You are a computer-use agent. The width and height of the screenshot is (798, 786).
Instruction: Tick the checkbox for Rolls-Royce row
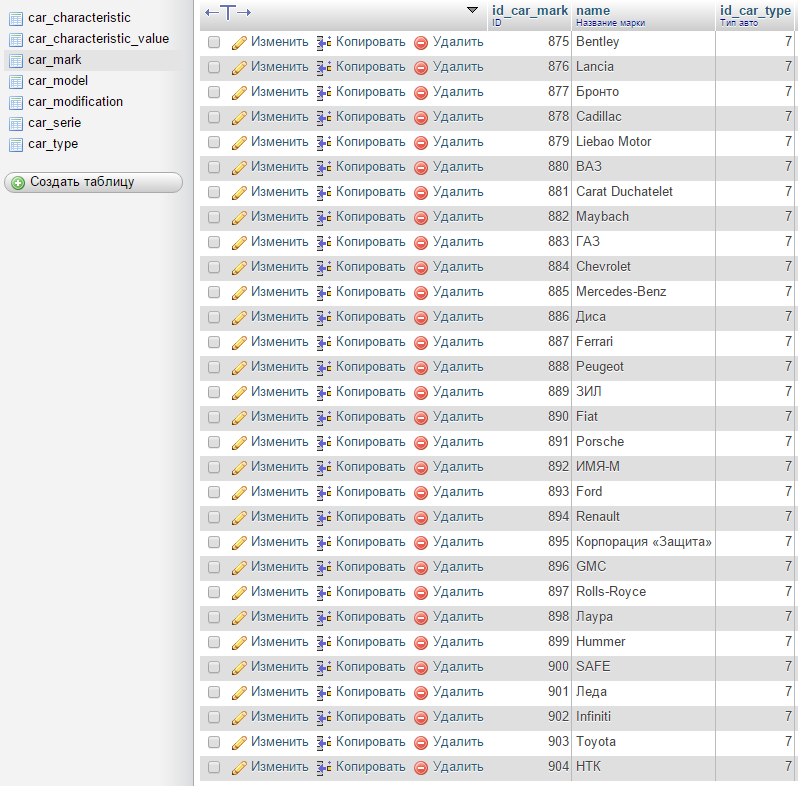(x=214, y=592)
